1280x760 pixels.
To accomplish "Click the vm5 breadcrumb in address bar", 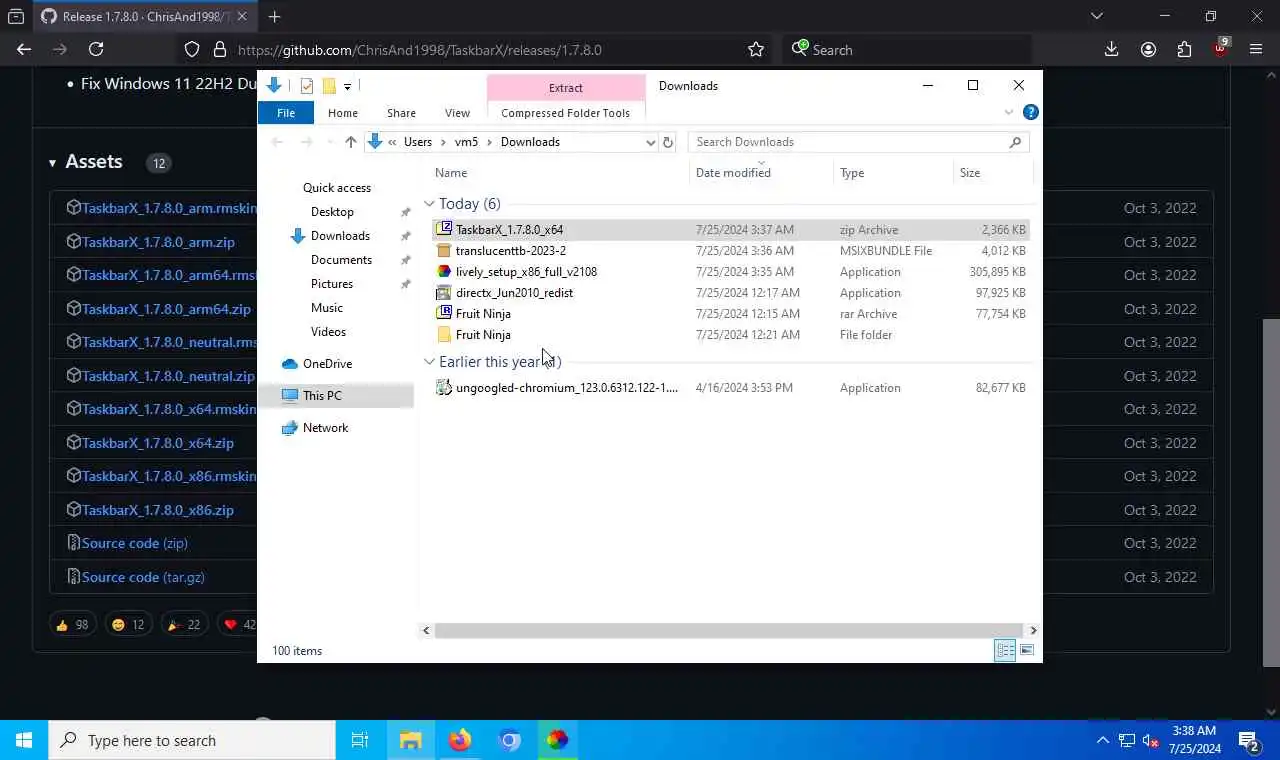I will [466, 142].
